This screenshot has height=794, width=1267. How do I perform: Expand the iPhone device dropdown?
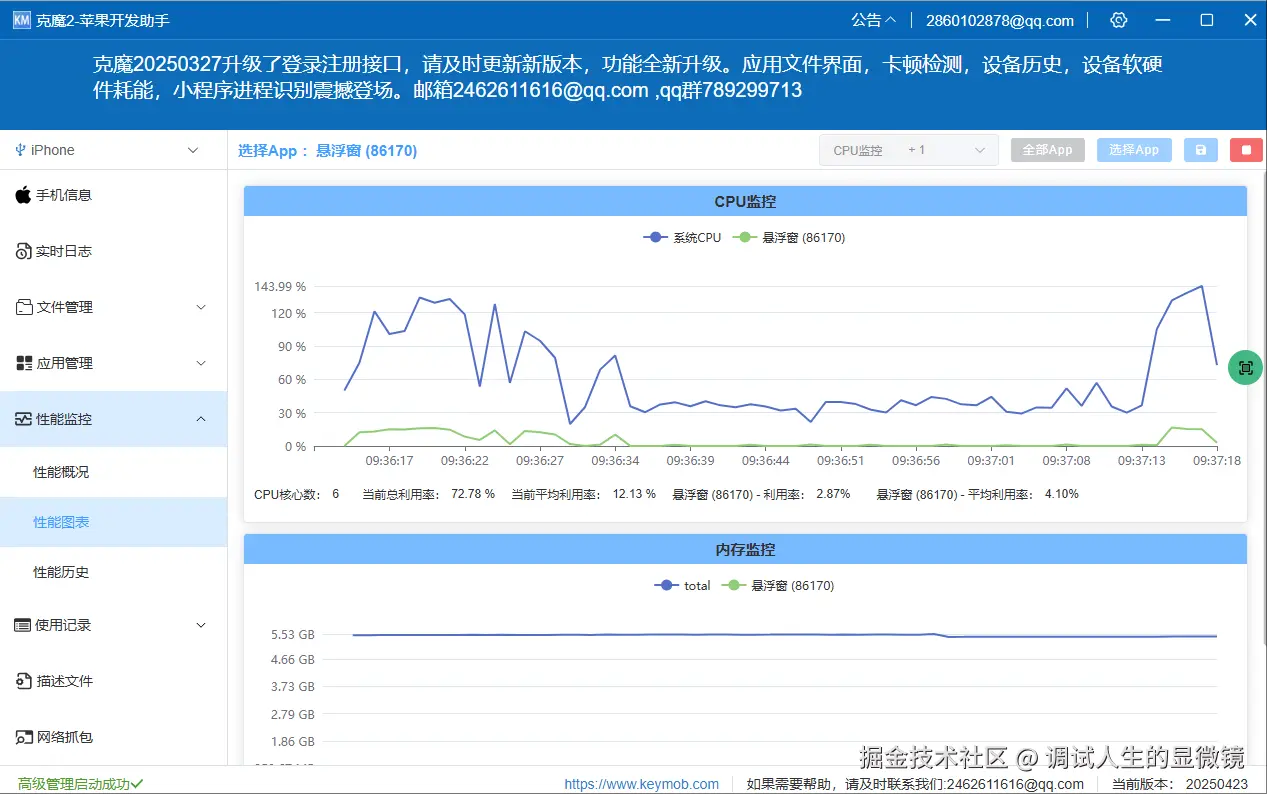(x=193, y=150)
